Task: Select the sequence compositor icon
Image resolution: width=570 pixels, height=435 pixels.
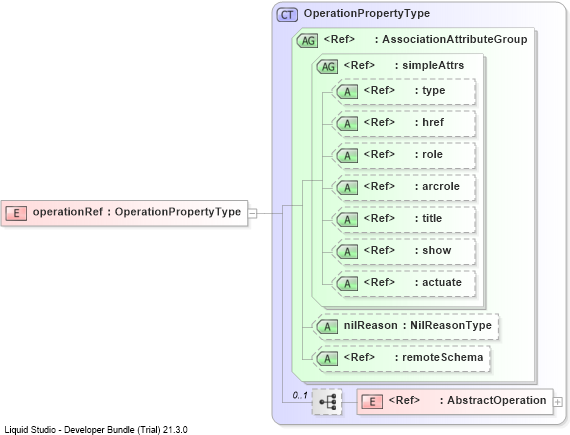Action: coord(327,402)
